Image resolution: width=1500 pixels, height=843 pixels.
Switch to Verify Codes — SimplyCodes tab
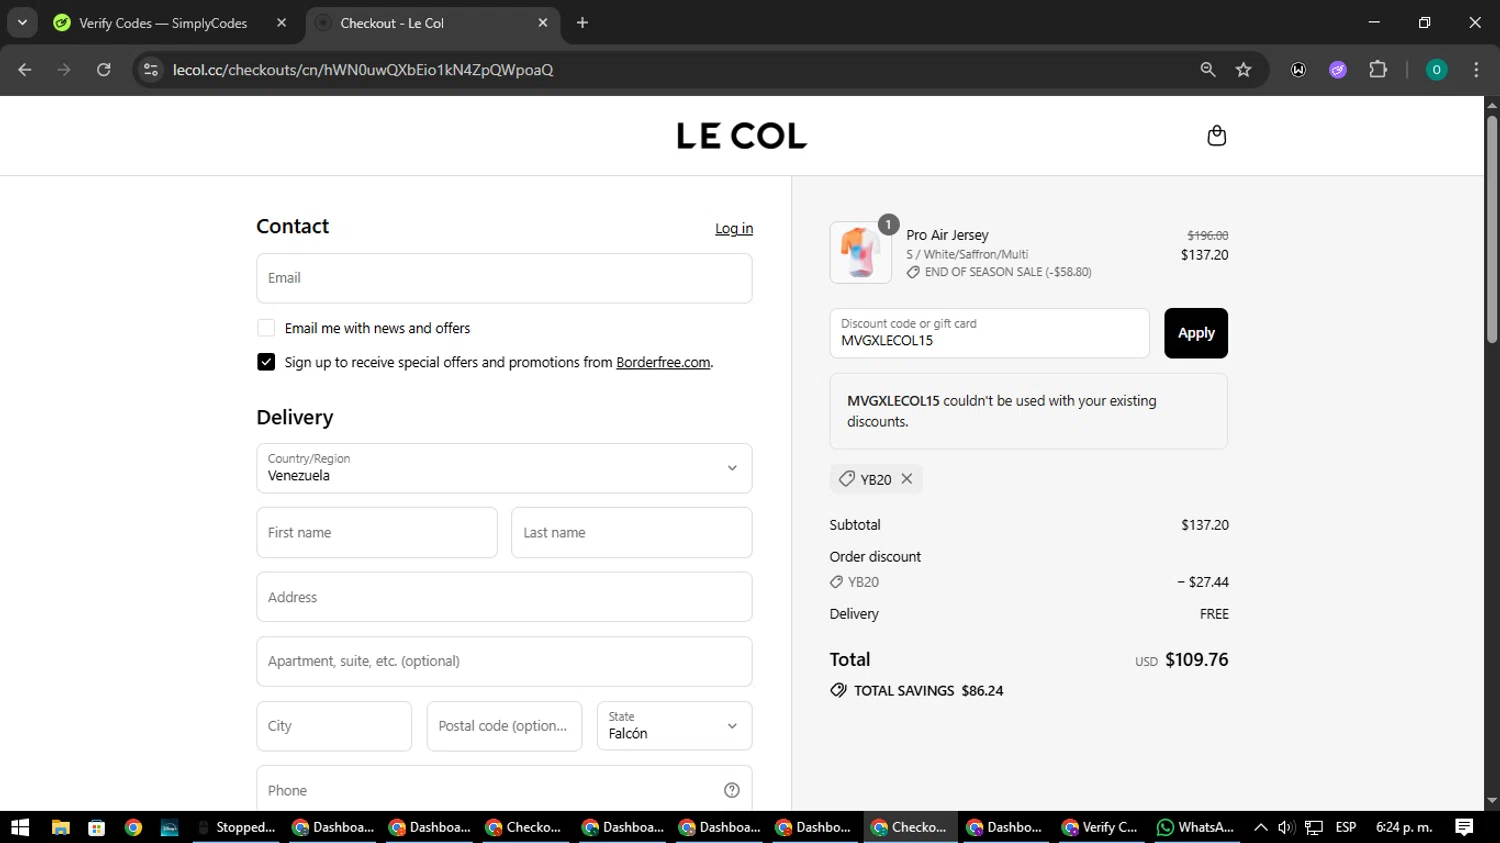click(166, 22)
